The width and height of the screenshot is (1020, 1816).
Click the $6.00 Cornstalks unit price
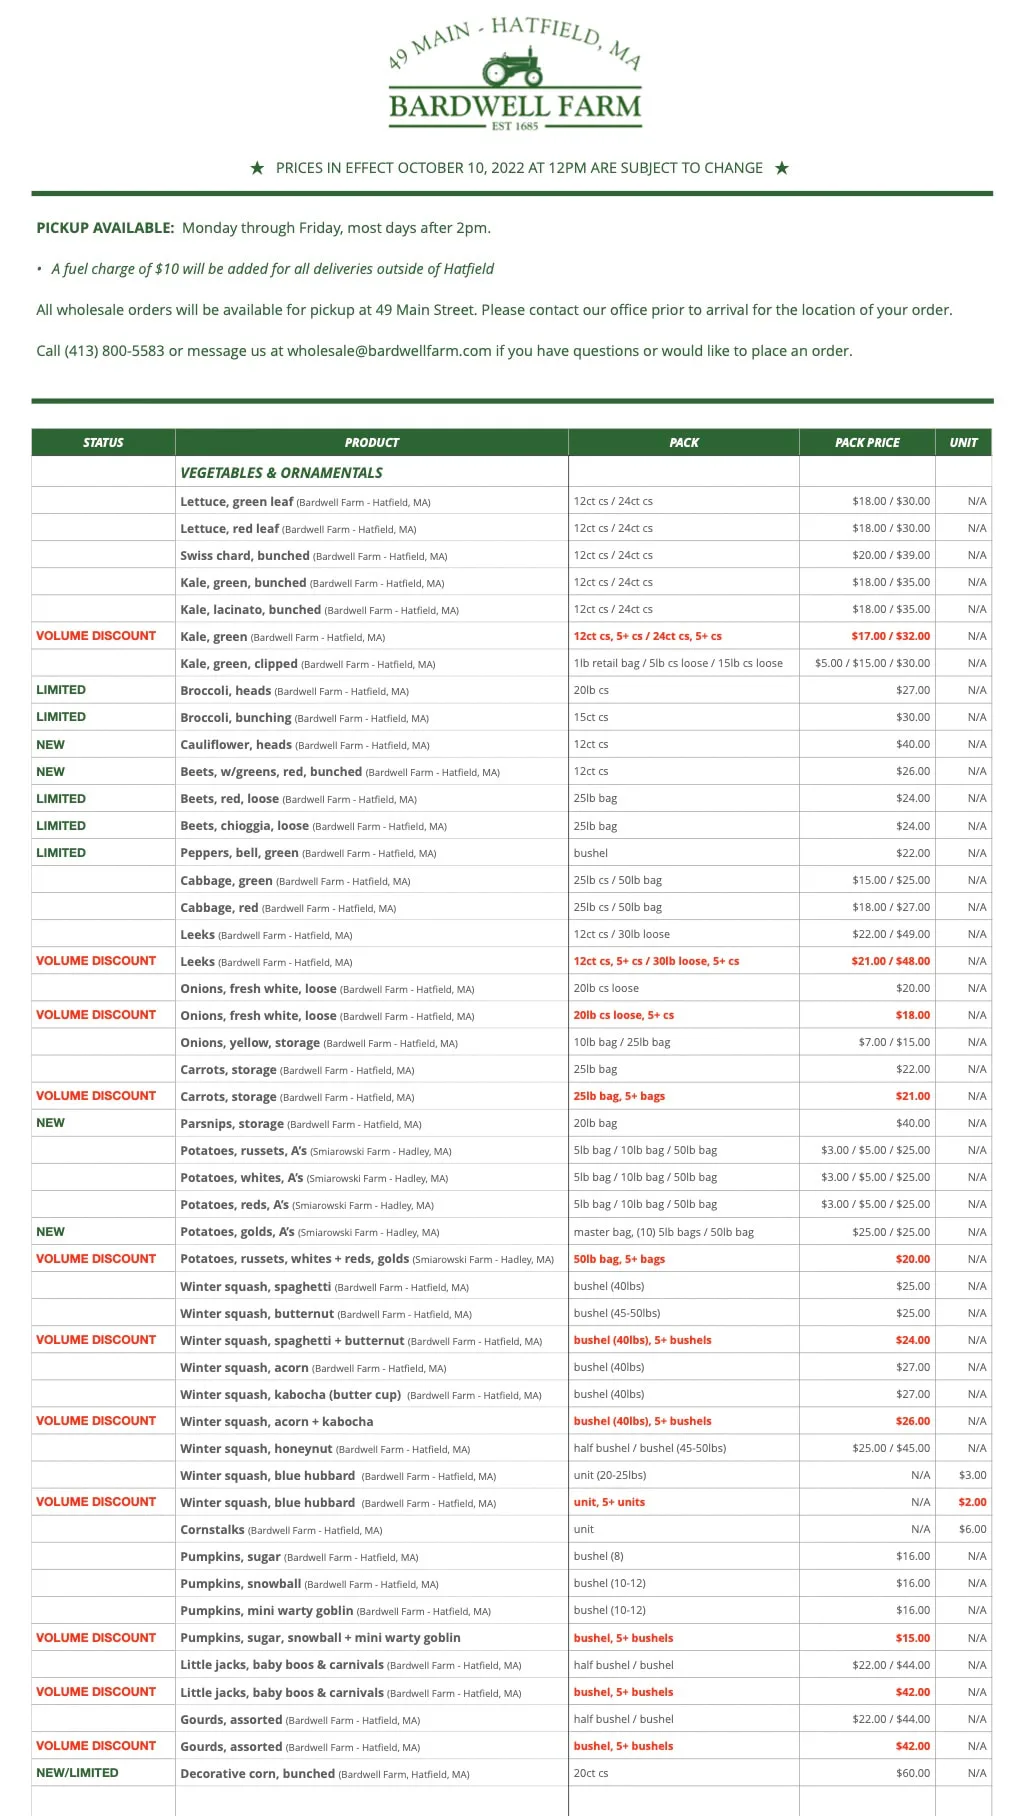pyautogui.click(x=973, y=1529)
